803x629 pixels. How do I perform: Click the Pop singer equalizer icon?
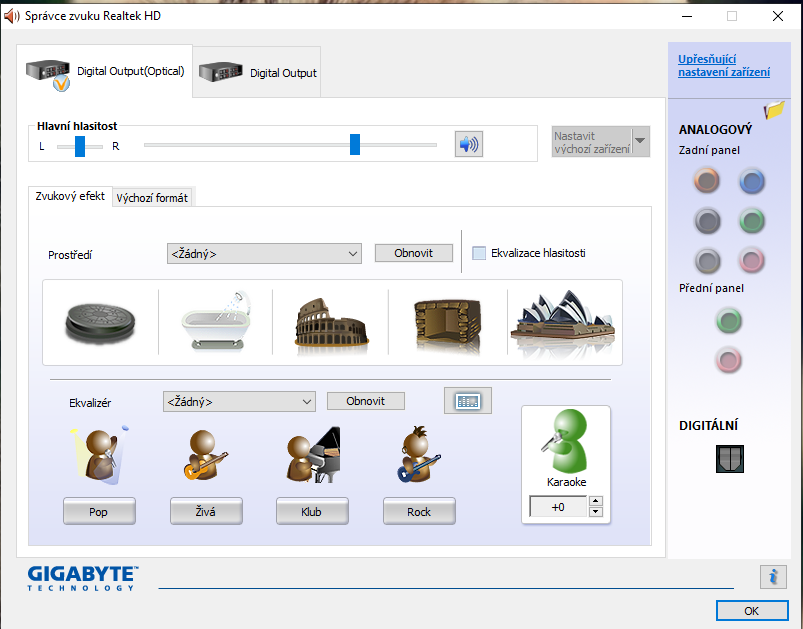100,456
